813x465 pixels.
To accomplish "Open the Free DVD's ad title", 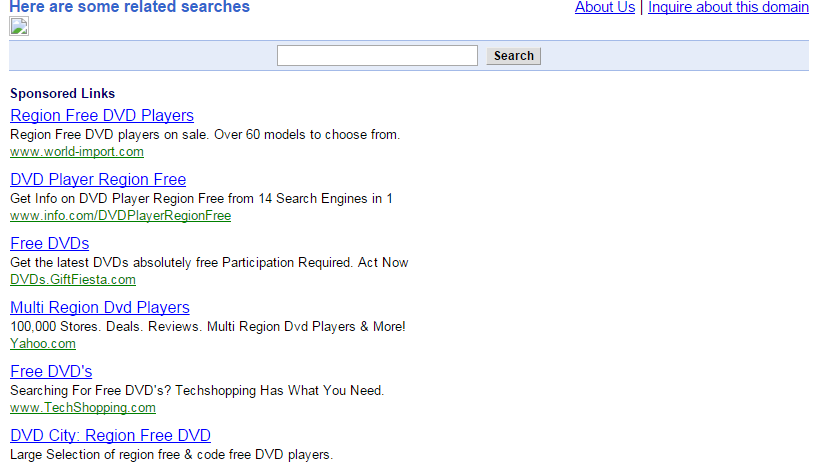I will 51,371.
